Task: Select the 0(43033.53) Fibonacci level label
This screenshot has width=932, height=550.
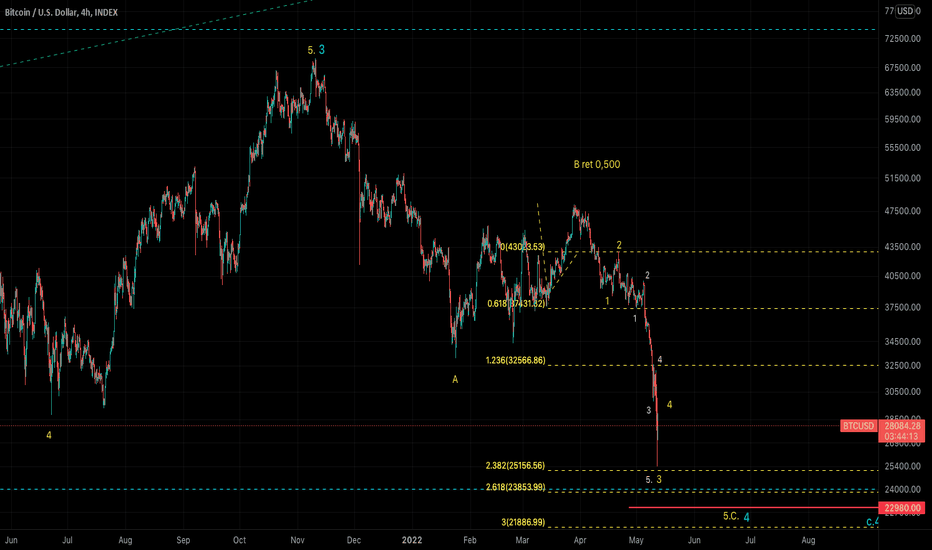Action: (522, 247)
